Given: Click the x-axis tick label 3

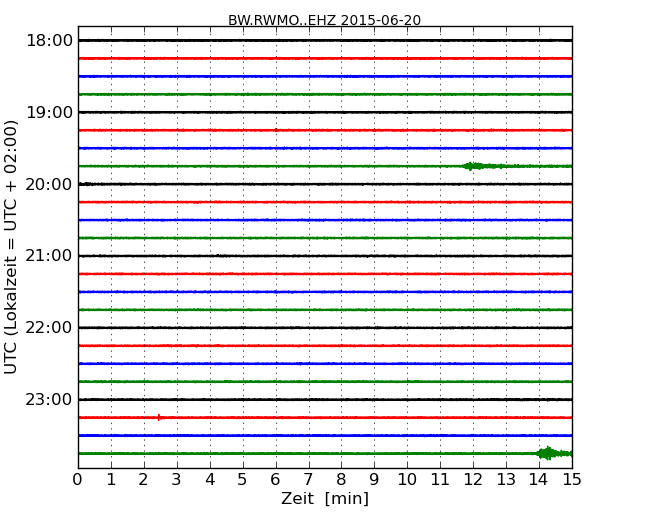Looking at the screenshot, I should [x=177, y=480].
